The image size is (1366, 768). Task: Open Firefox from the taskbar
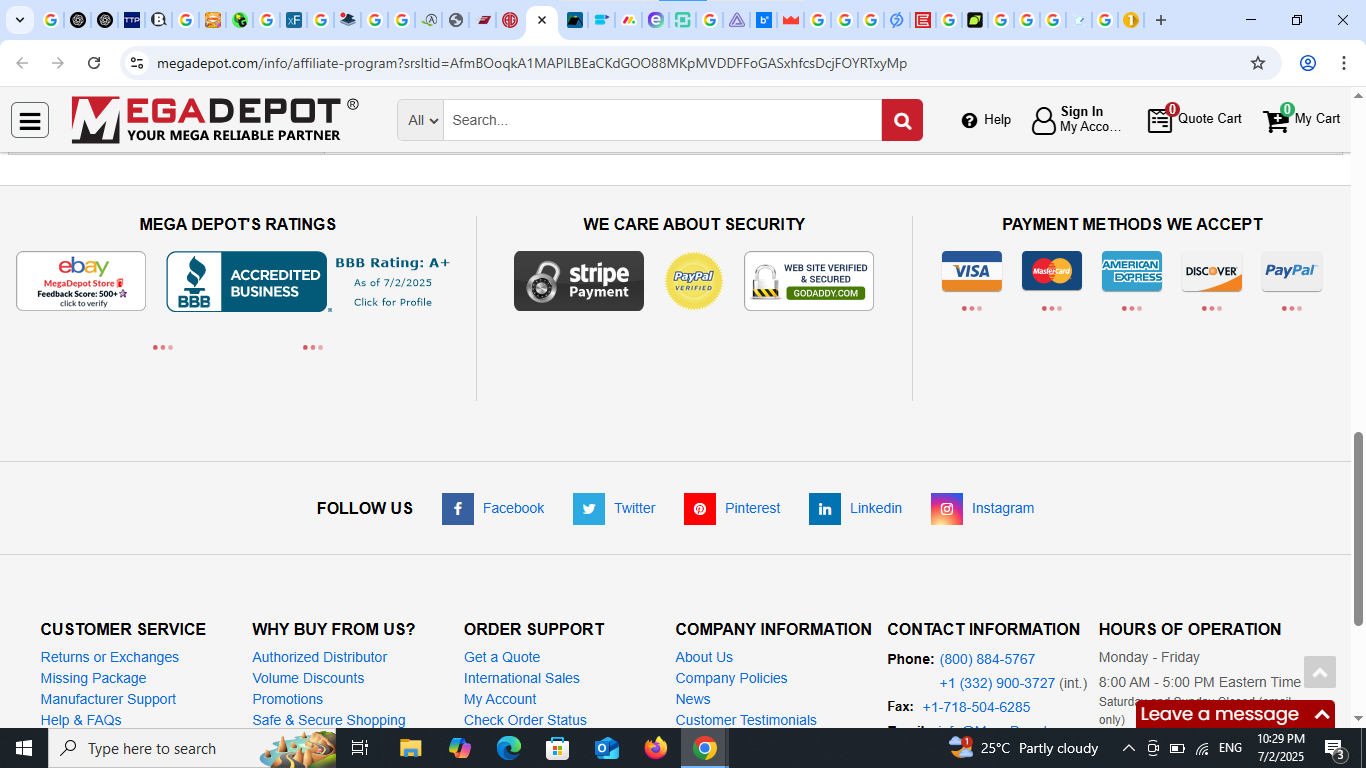(656, 748)
